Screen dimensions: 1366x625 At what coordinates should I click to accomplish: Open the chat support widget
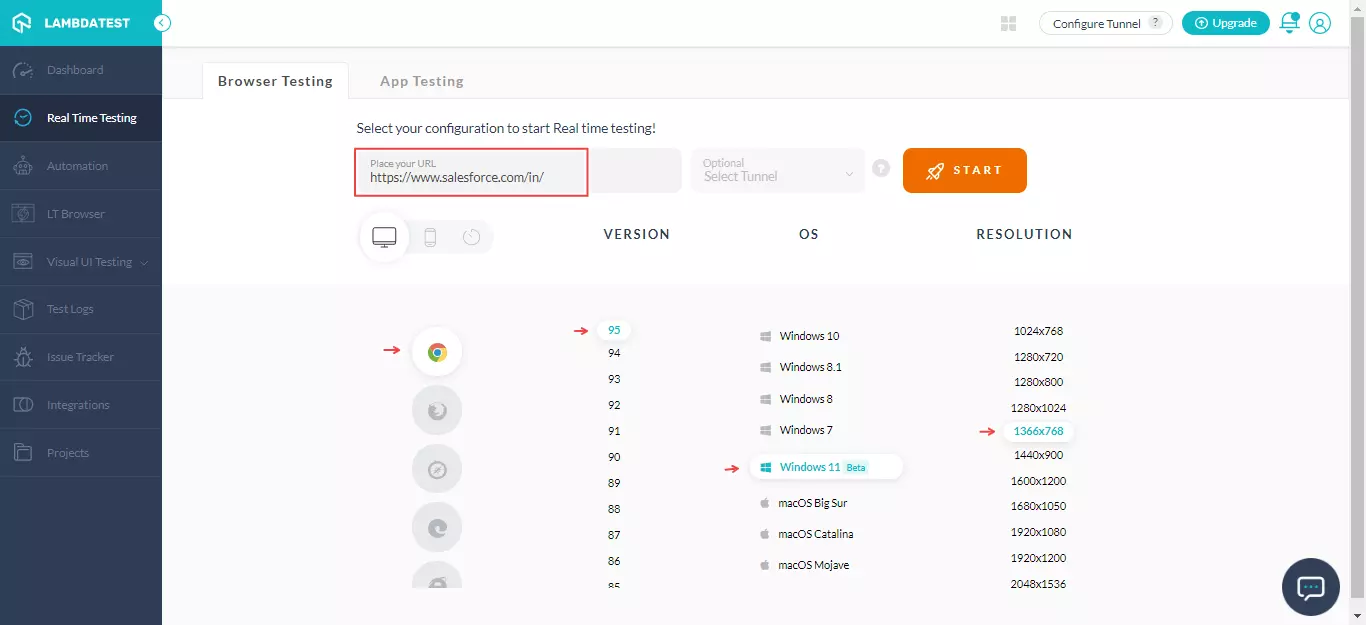pos(1310,587)
